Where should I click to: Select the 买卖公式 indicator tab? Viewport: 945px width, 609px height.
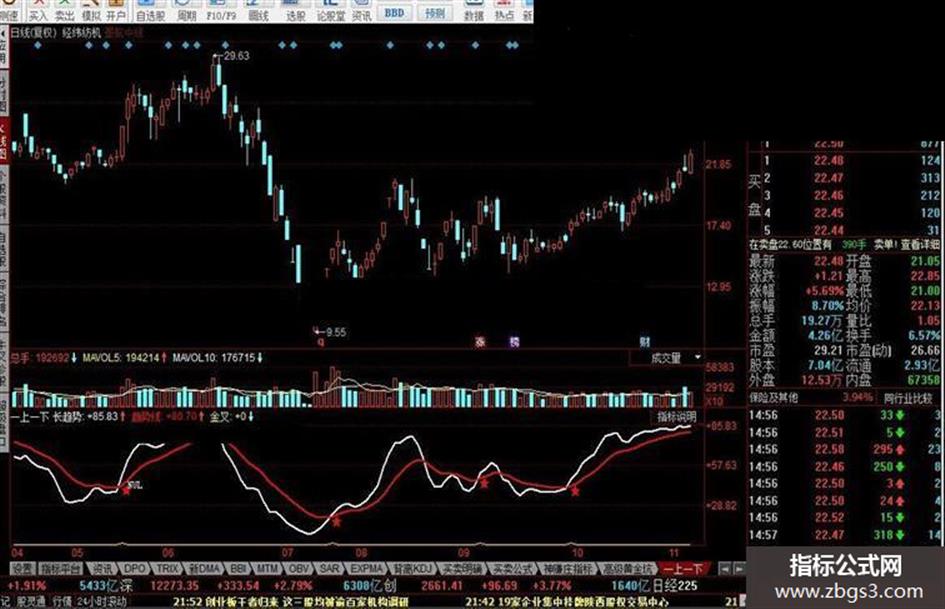[512, 569]
